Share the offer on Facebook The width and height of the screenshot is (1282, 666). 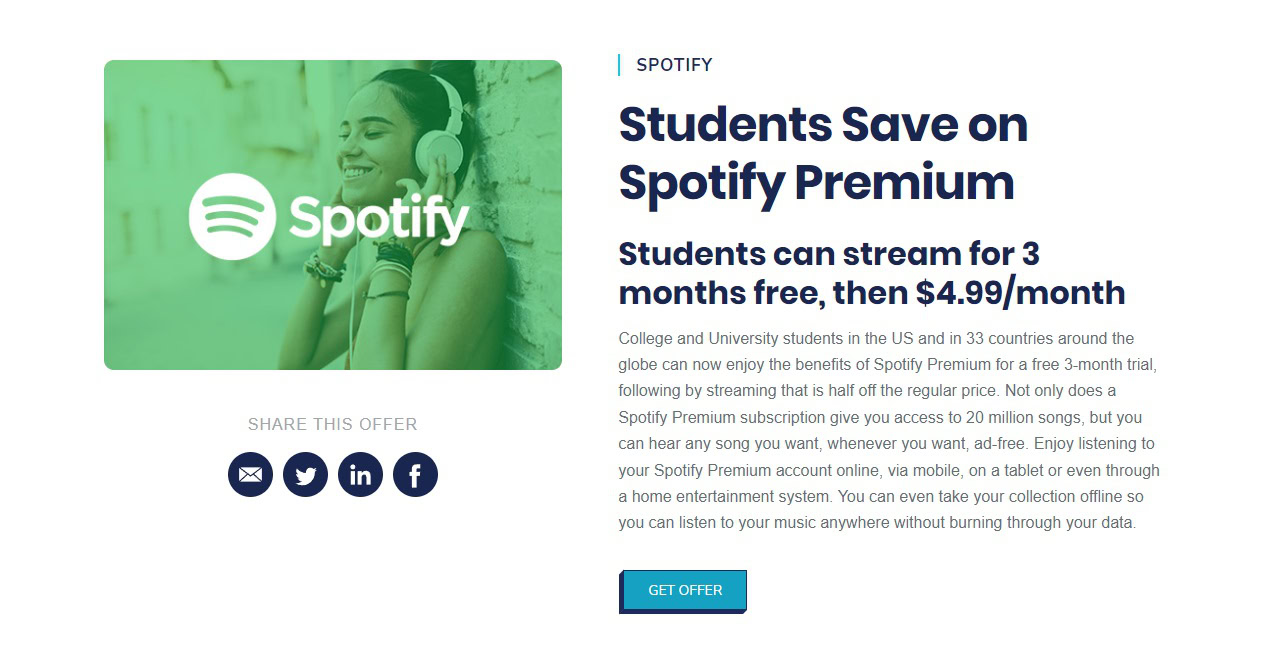coord(415,475)
